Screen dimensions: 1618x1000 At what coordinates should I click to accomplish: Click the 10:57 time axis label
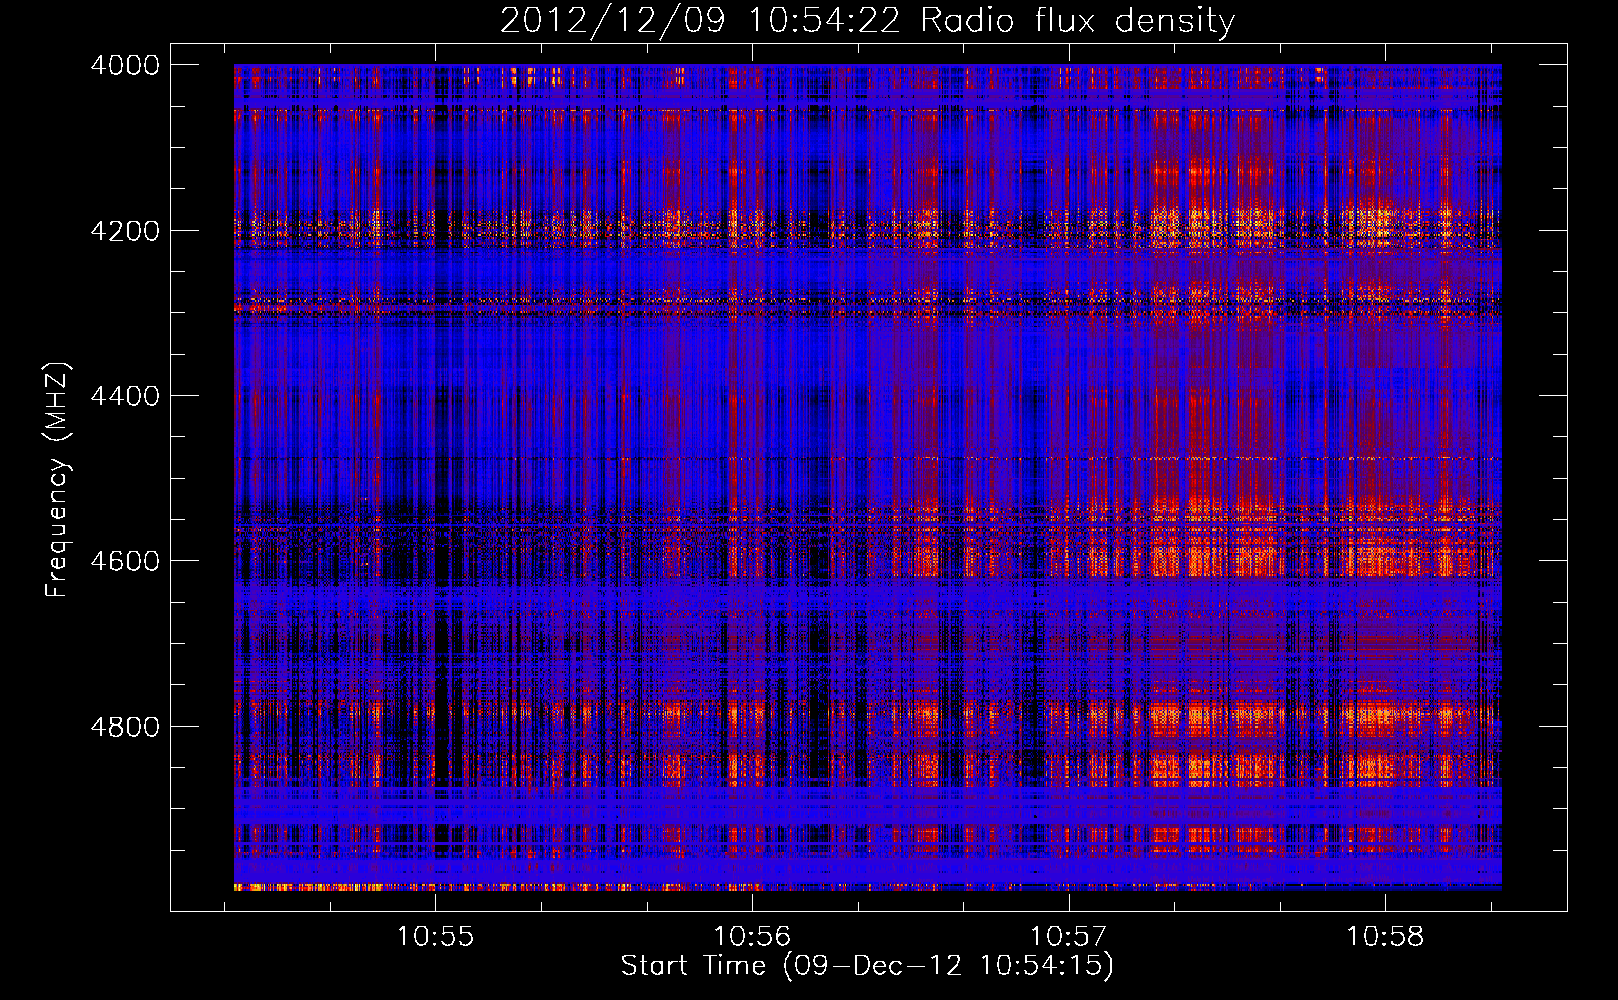coord(1069,937)
